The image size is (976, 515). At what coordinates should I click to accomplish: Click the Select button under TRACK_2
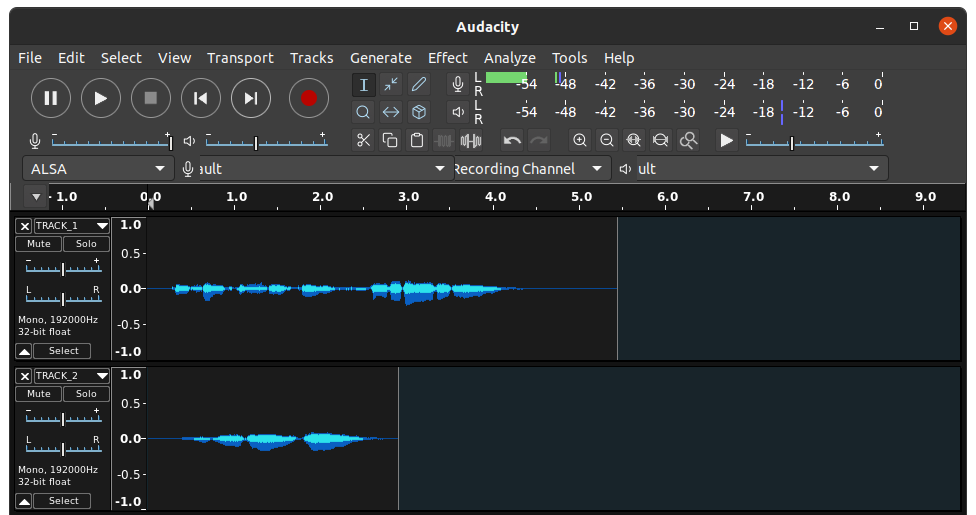click(x=62, y=501)
